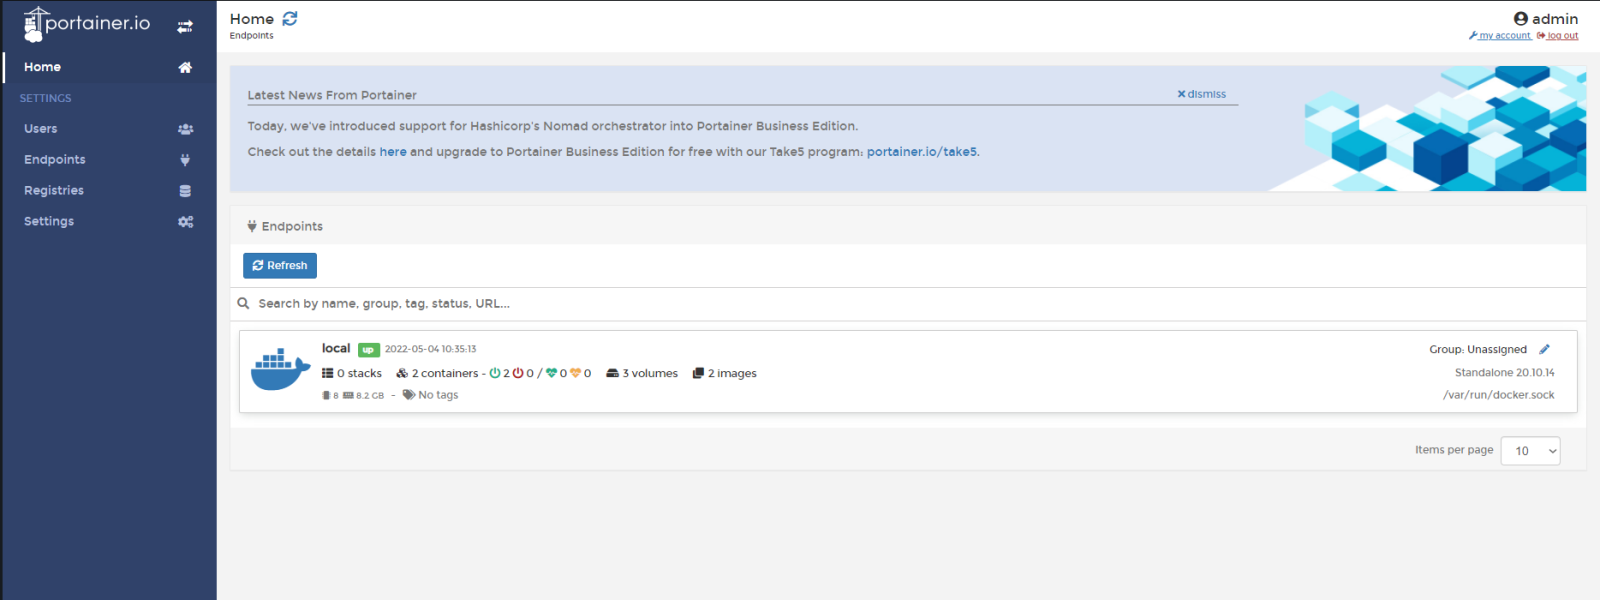Image resolution: width=1600 pixels, height=600 pixels.
Task: Click the '2 images' count
Action: [732, 374]
